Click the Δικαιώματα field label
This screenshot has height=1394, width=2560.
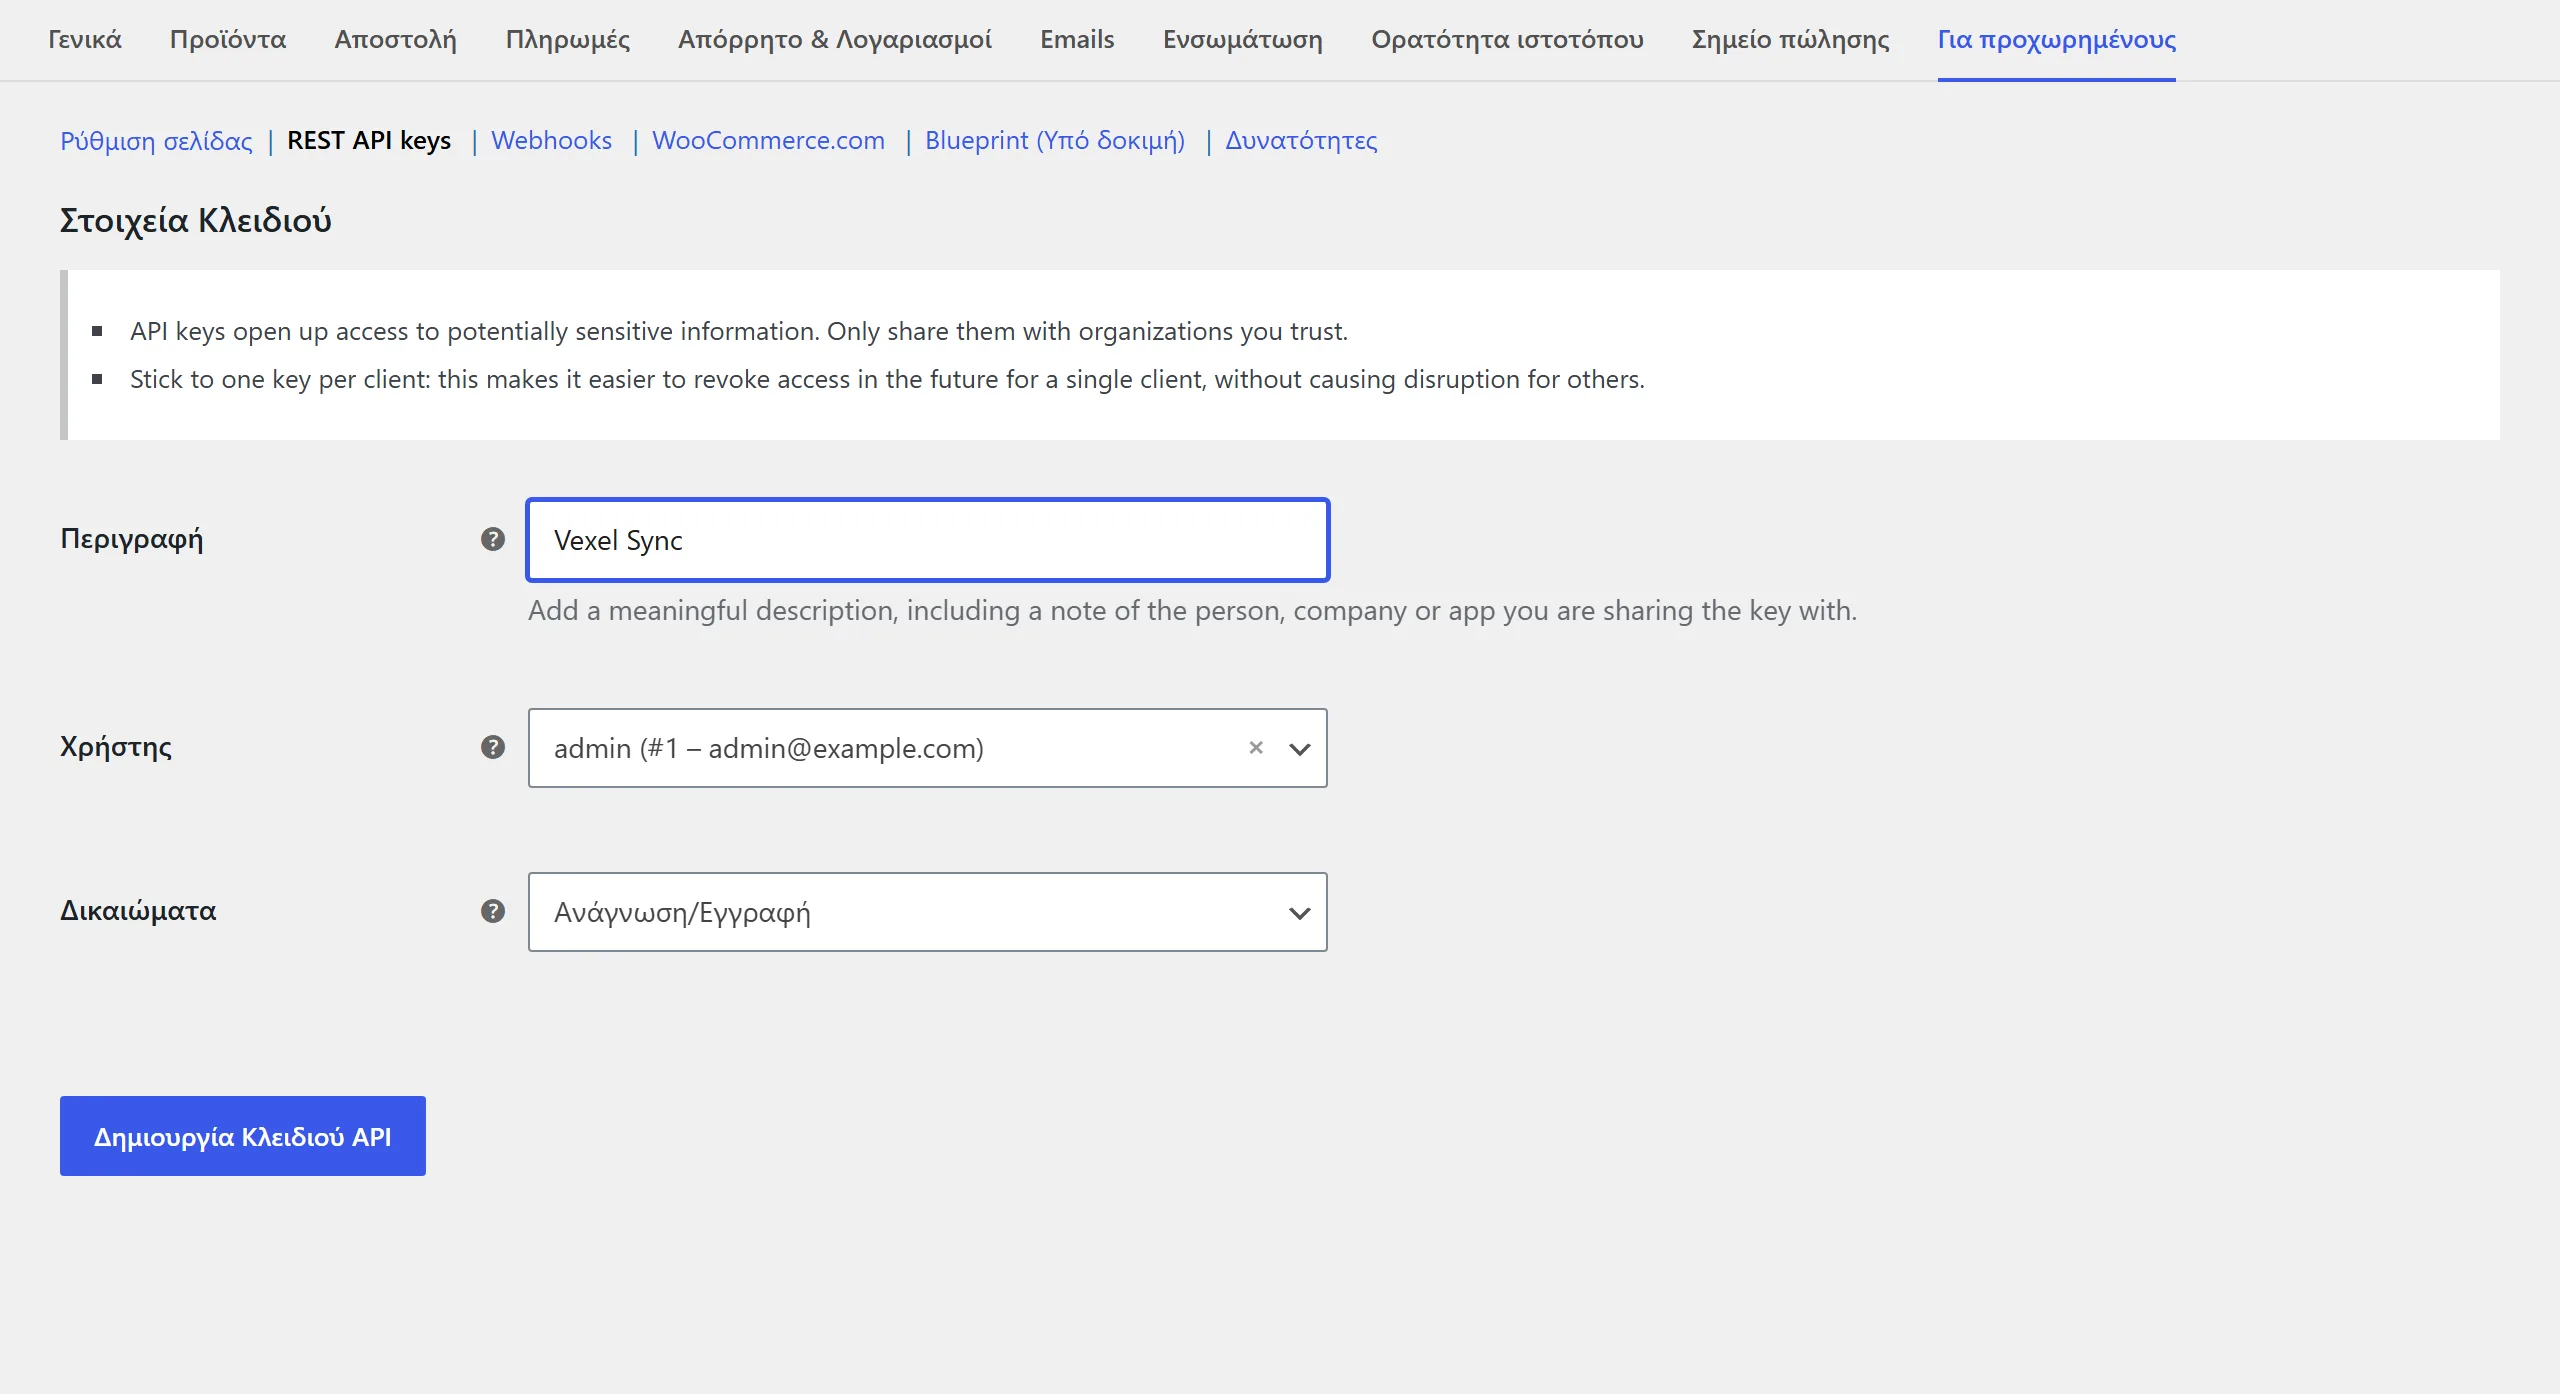pyautogui.click(x=138, y=911)
